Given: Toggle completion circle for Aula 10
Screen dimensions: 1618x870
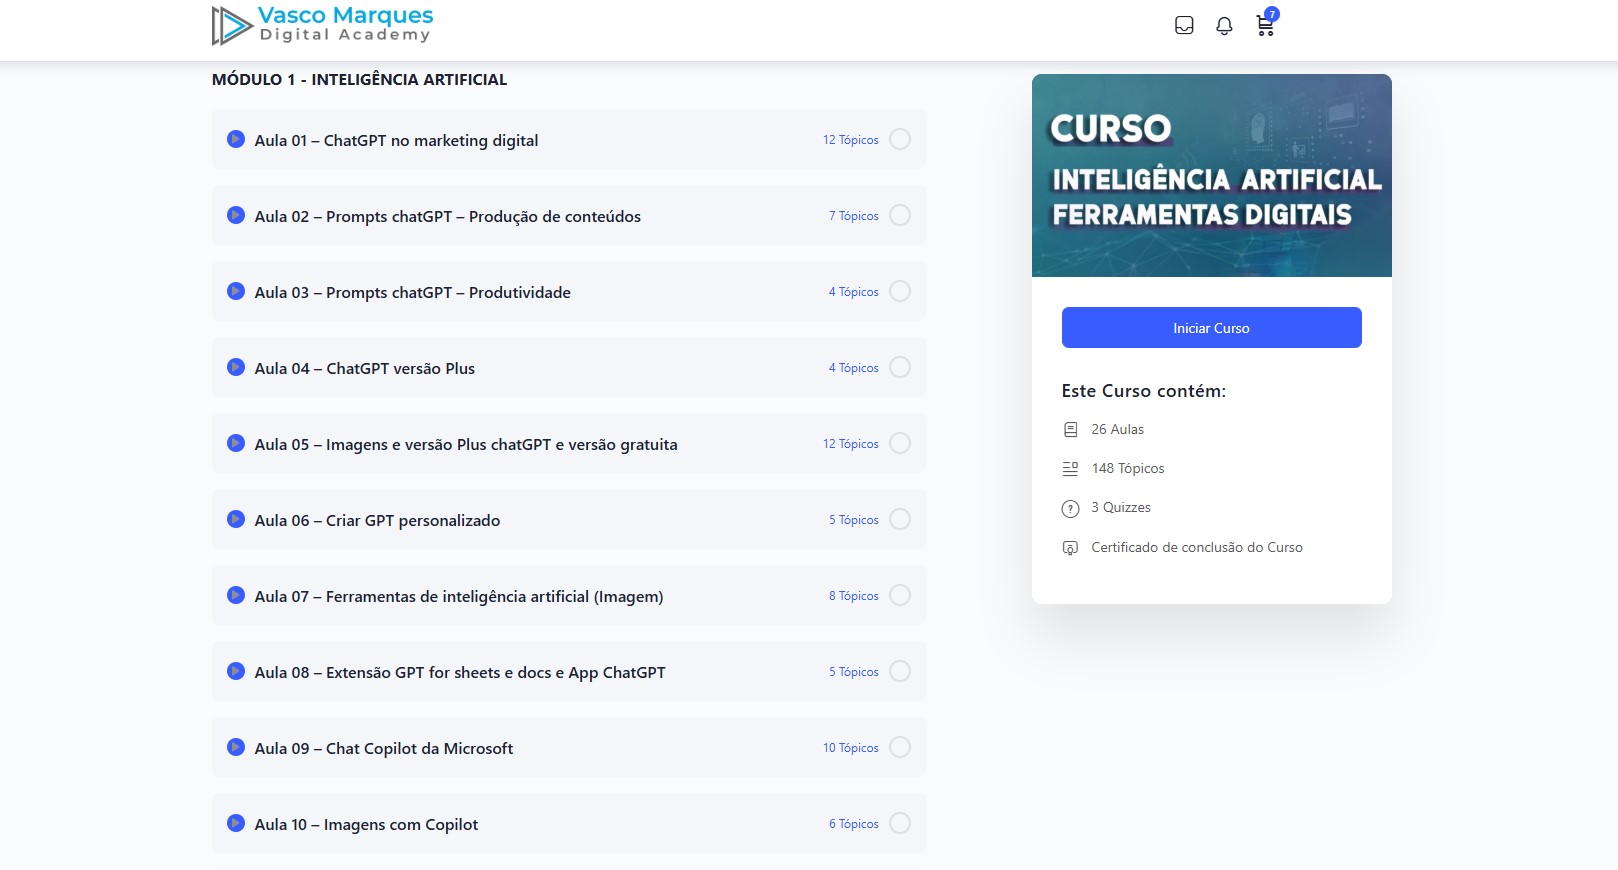Looking at the screenshot, I should [900, 823].
